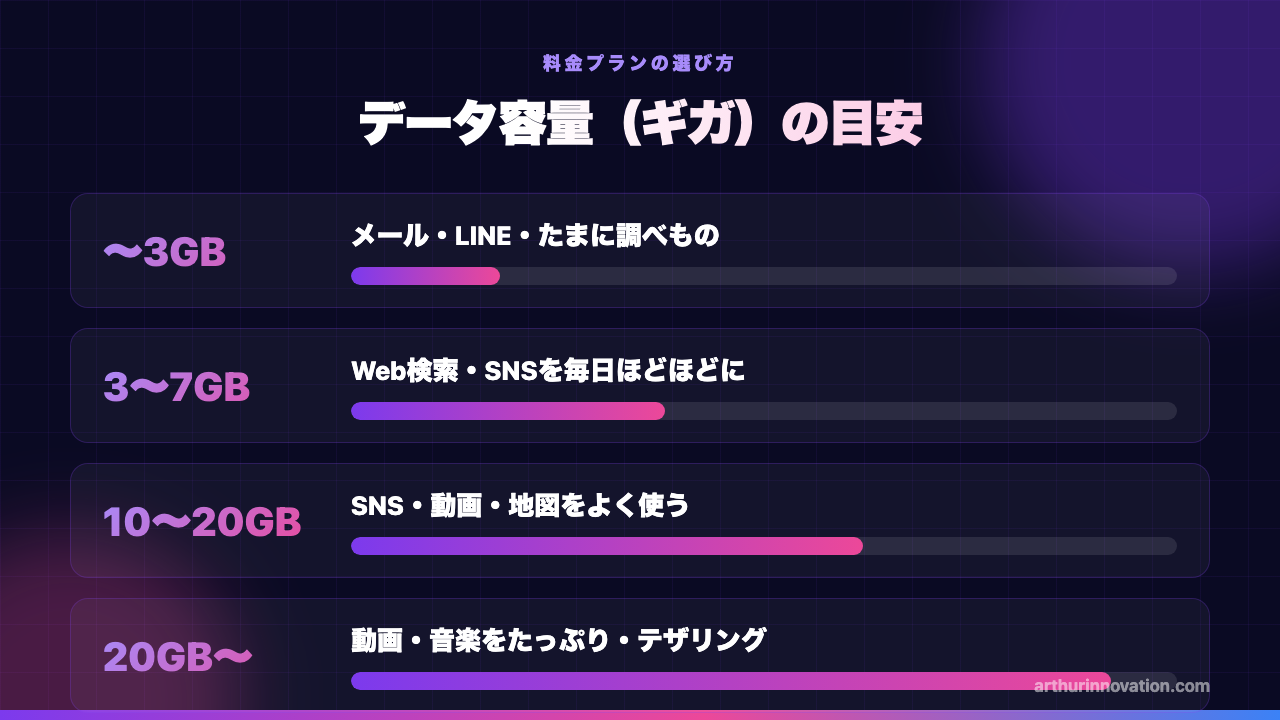This screenshot has height=720, width=1280.
Task: Click the empty track of the 10〜20GB bar
Action: (x=1020, y=546)
